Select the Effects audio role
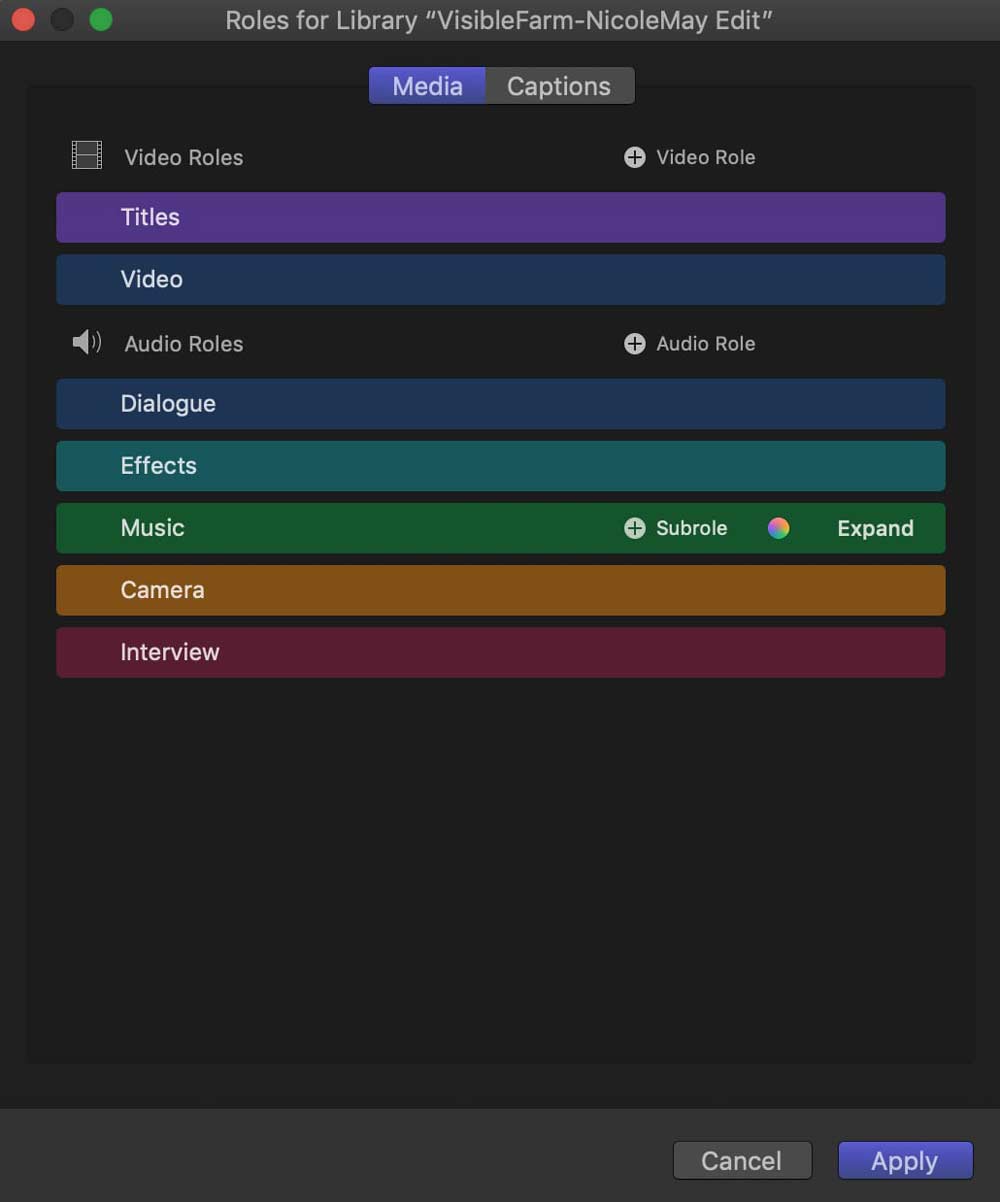 pyautogui.click(x=500, y=465)
